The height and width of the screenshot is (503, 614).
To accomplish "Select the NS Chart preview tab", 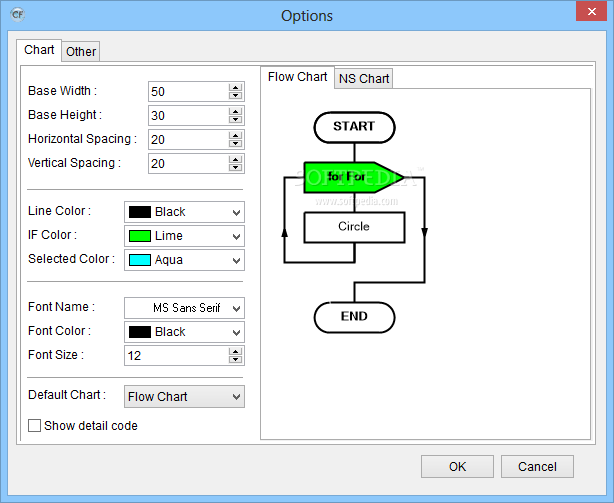I will click(x=364, y=78).
